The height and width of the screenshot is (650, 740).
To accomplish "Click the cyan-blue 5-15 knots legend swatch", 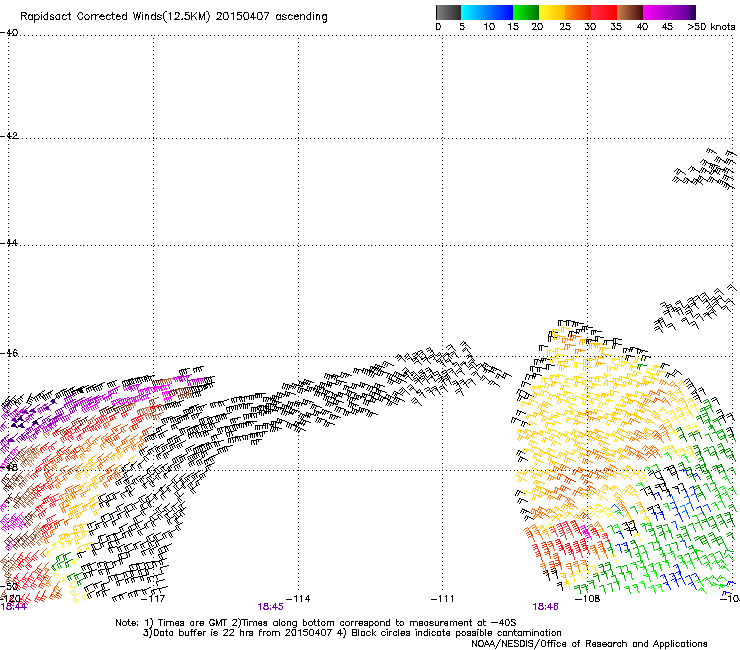I will pos(487,12).
